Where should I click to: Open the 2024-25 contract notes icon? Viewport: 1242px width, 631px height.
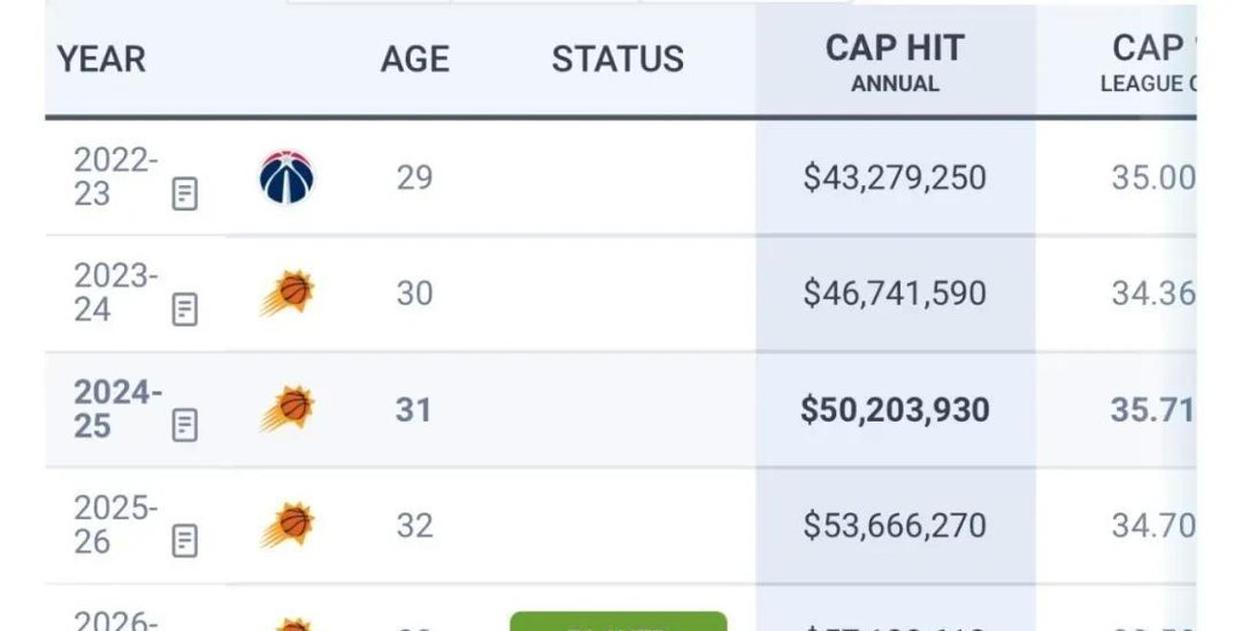185,425
